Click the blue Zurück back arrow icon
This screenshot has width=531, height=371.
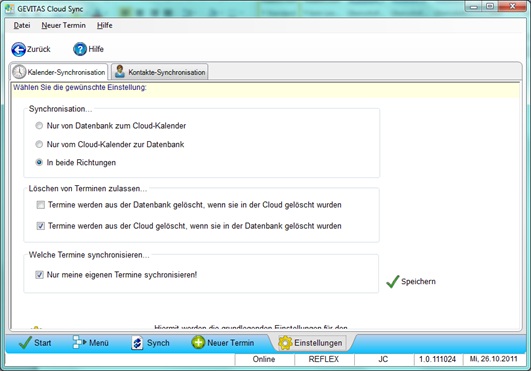[18, 49]
